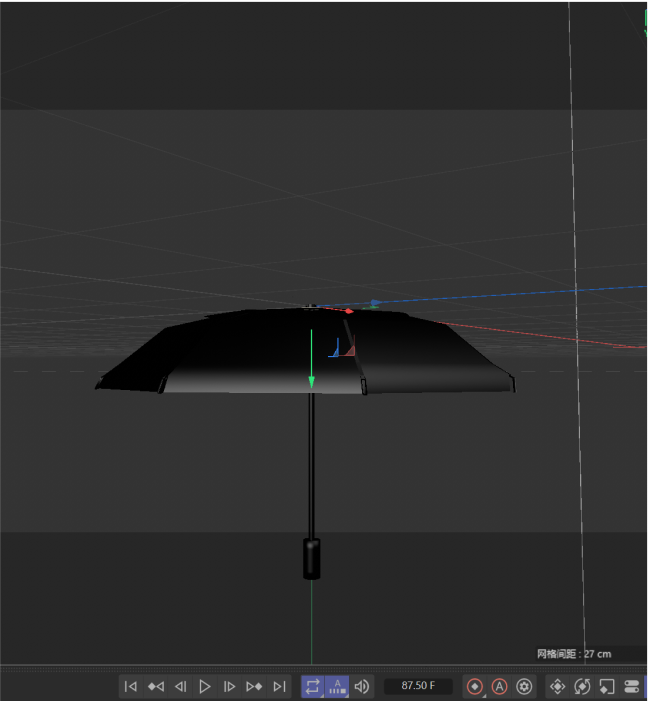648x701 pixels.
Task: Toggle the scale keyframe channel icon
Action: pos(606,686)
